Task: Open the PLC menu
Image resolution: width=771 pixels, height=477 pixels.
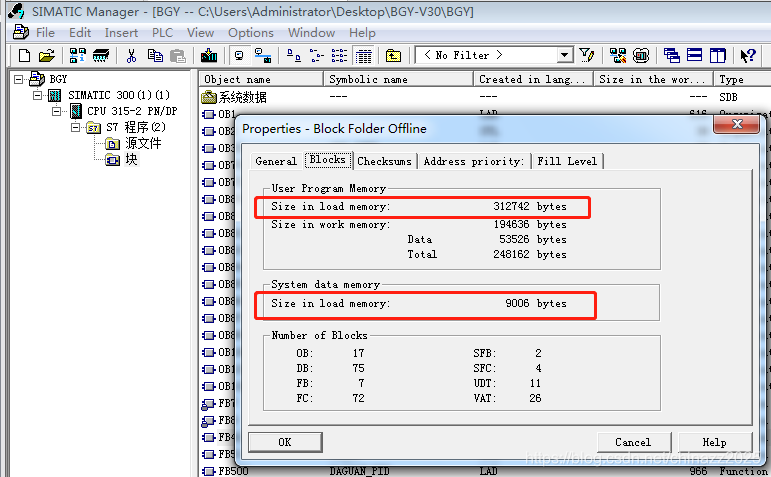Action: tap(162, 33)
